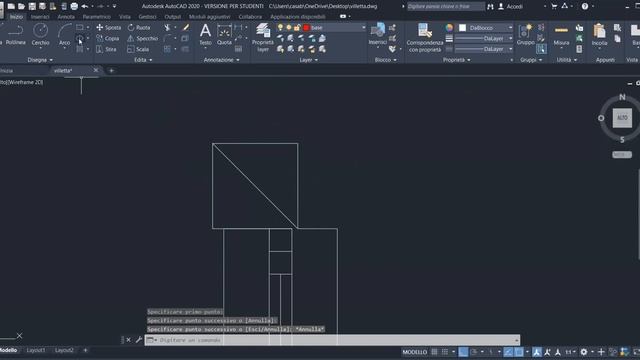Screen dimensions: 640x360
Task: Click the Gruppo tool
Action: (525, 34)
